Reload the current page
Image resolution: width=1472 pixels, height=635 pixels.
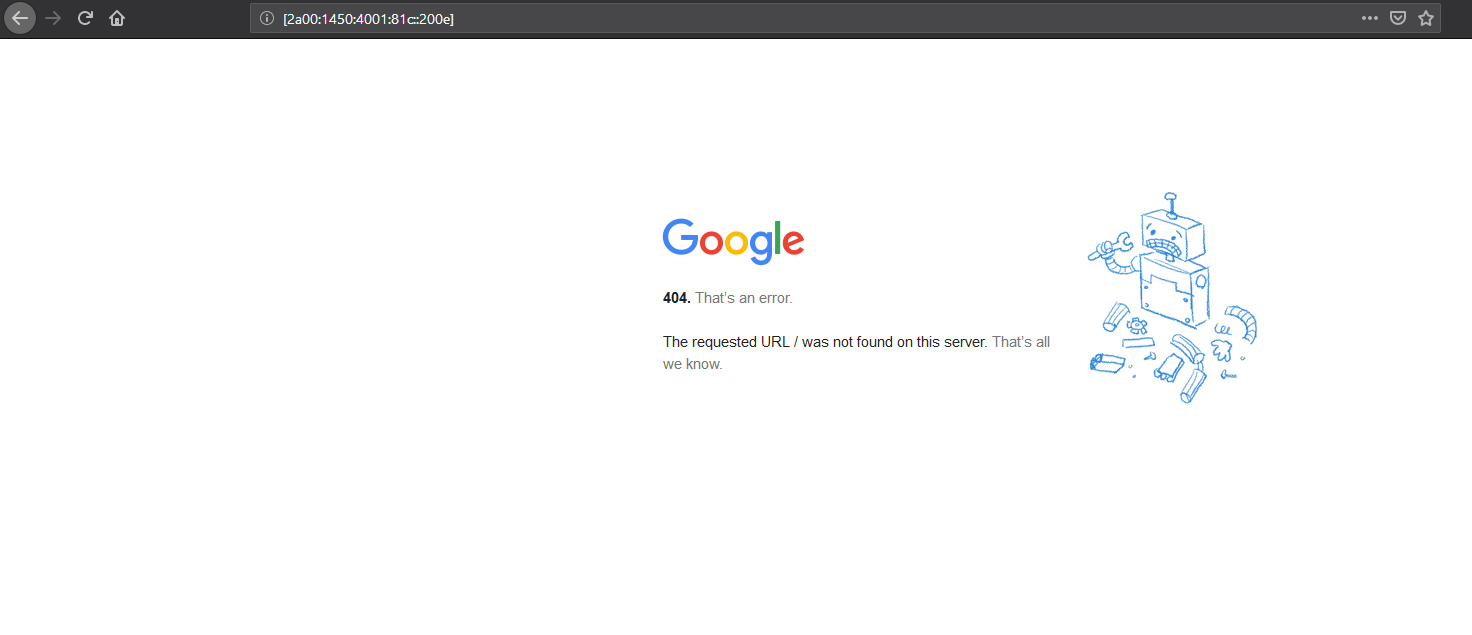(86, 18)
